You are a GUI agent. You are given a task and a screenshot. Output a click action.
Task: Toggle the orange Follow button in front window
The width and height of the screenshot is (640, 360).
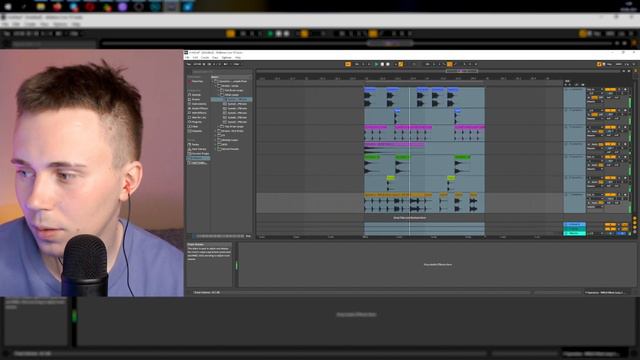coord(348,64)
